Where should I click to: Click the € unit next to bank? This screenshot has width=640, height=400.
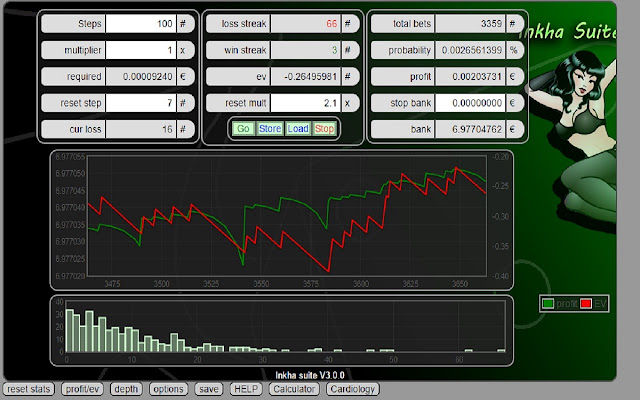[512, 129]
